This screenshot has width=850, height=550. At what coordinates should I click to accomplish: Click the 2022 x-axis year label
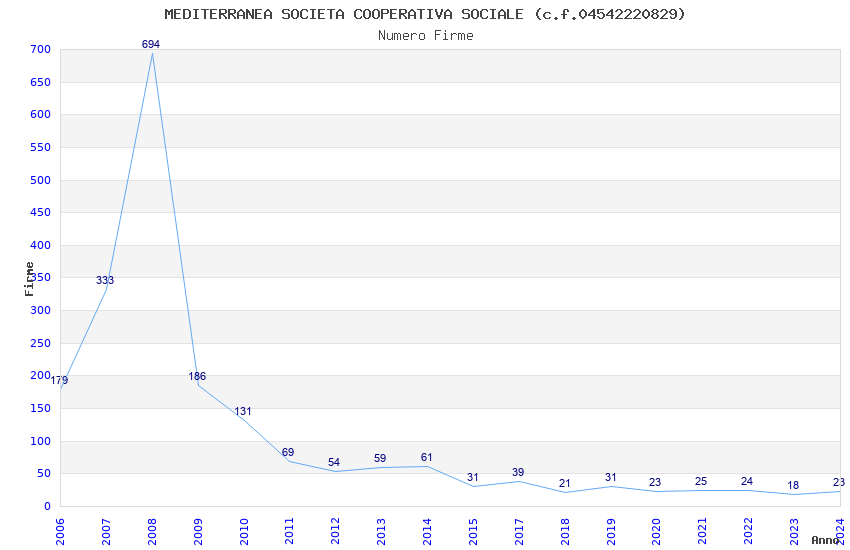pyautogui.click(x=748, y=532)
